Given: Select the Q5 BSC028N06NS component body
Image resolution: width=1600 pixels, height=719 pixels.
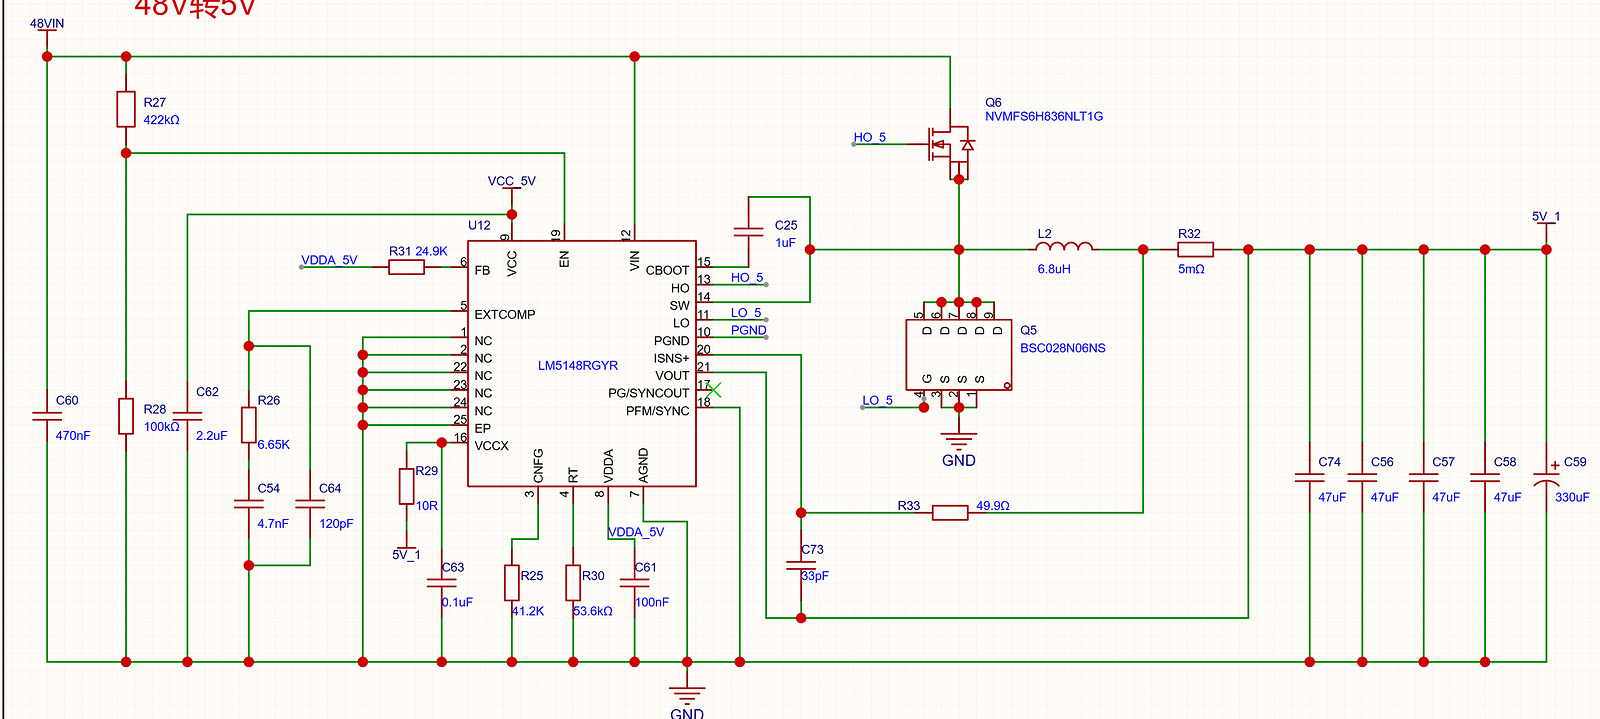Looking at the screenshot, I should pyautogui.click(x=959, y=355).
